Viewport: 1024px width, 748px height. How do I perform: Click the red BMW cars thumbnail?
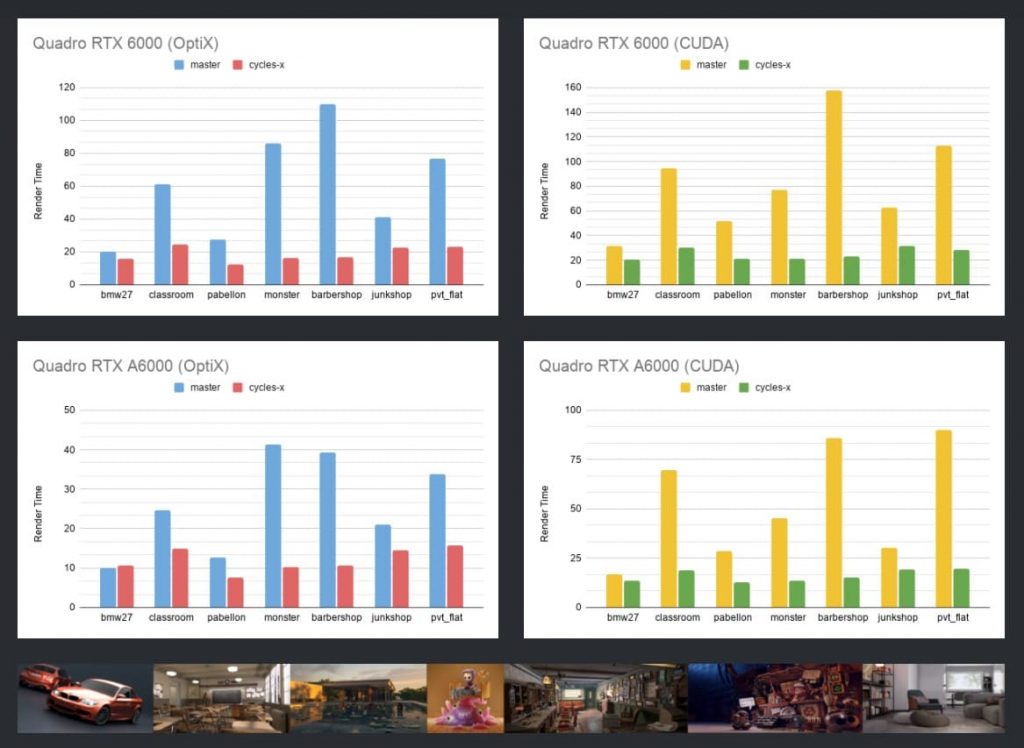click(x=85, y=697)
